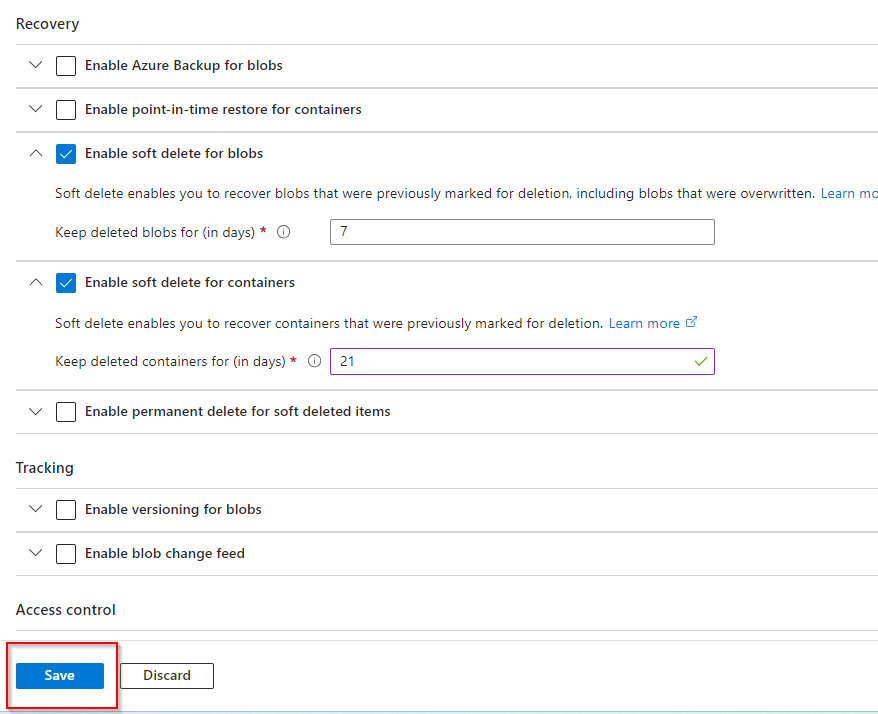Enable Azure Backup for blobs checkbox
Viewport: 878px width, 714px height.
coord(66,66)
